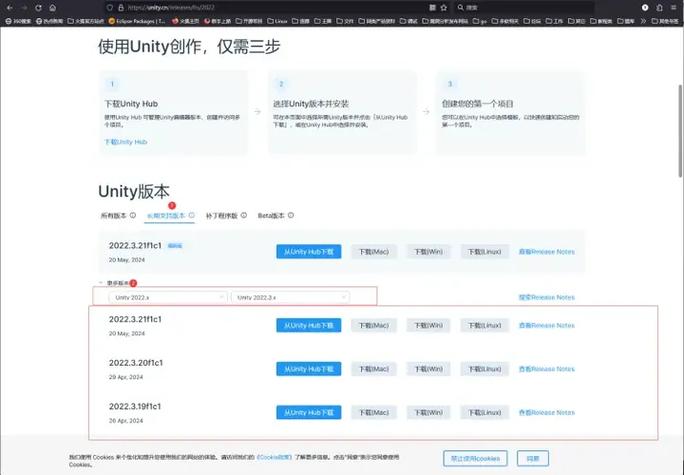Click 下载(Win) for 2022.3.19f1c1
The width and height of the screenshot is (684, 475).
[x=428, y=413]
